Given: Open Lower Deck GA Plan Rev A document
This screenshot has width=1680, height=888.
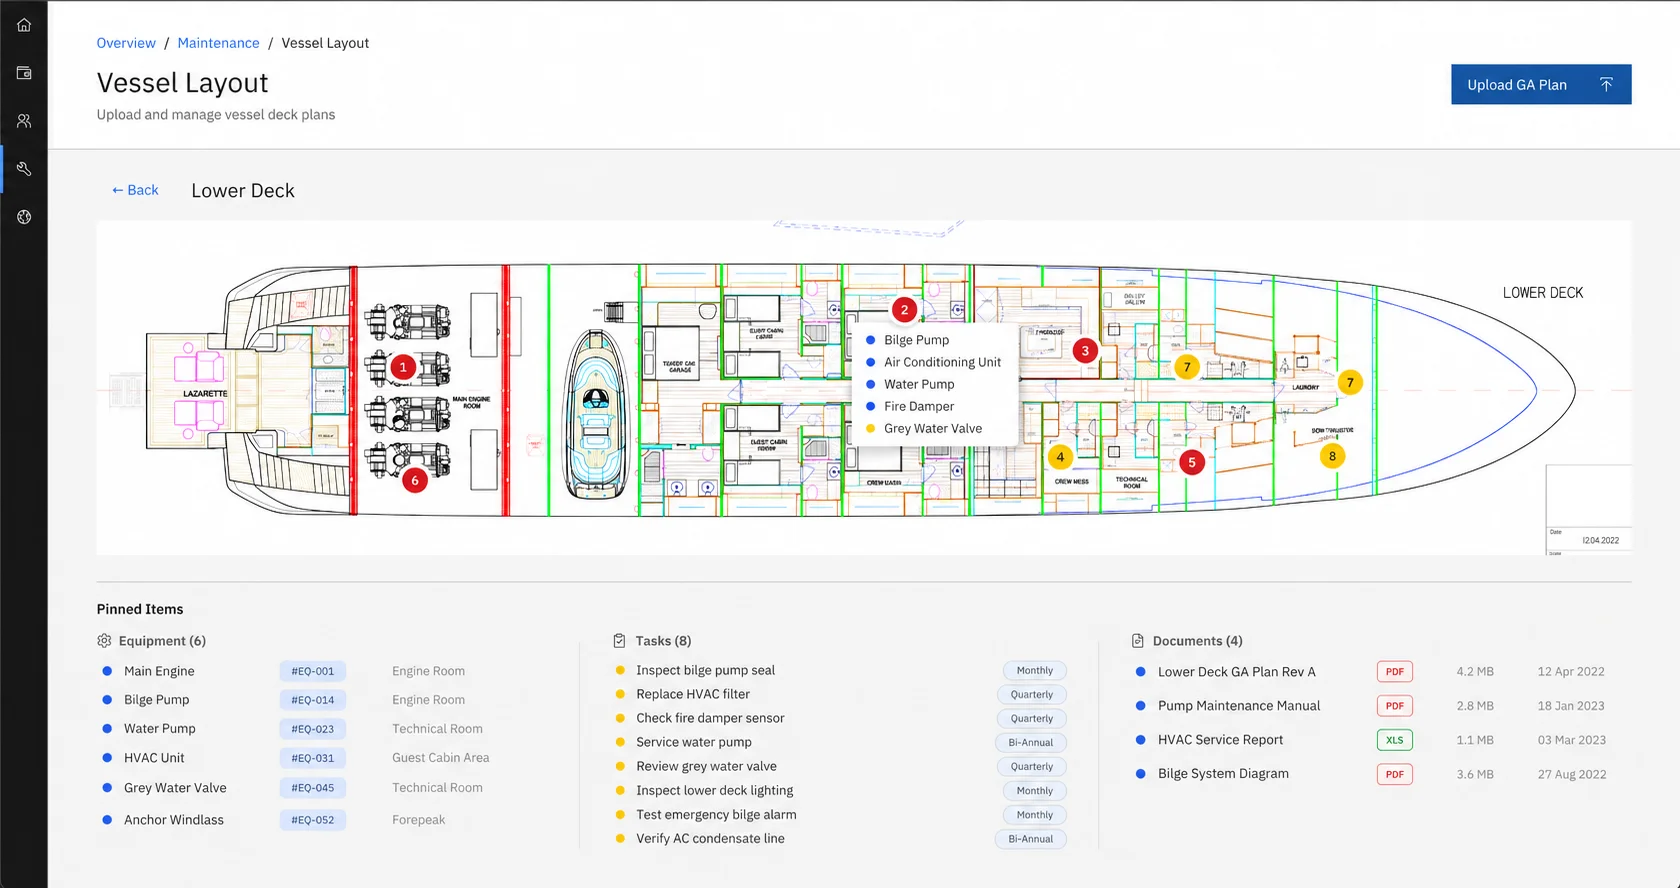Looking at the screenshot, I should click(x=1237, y=672).
